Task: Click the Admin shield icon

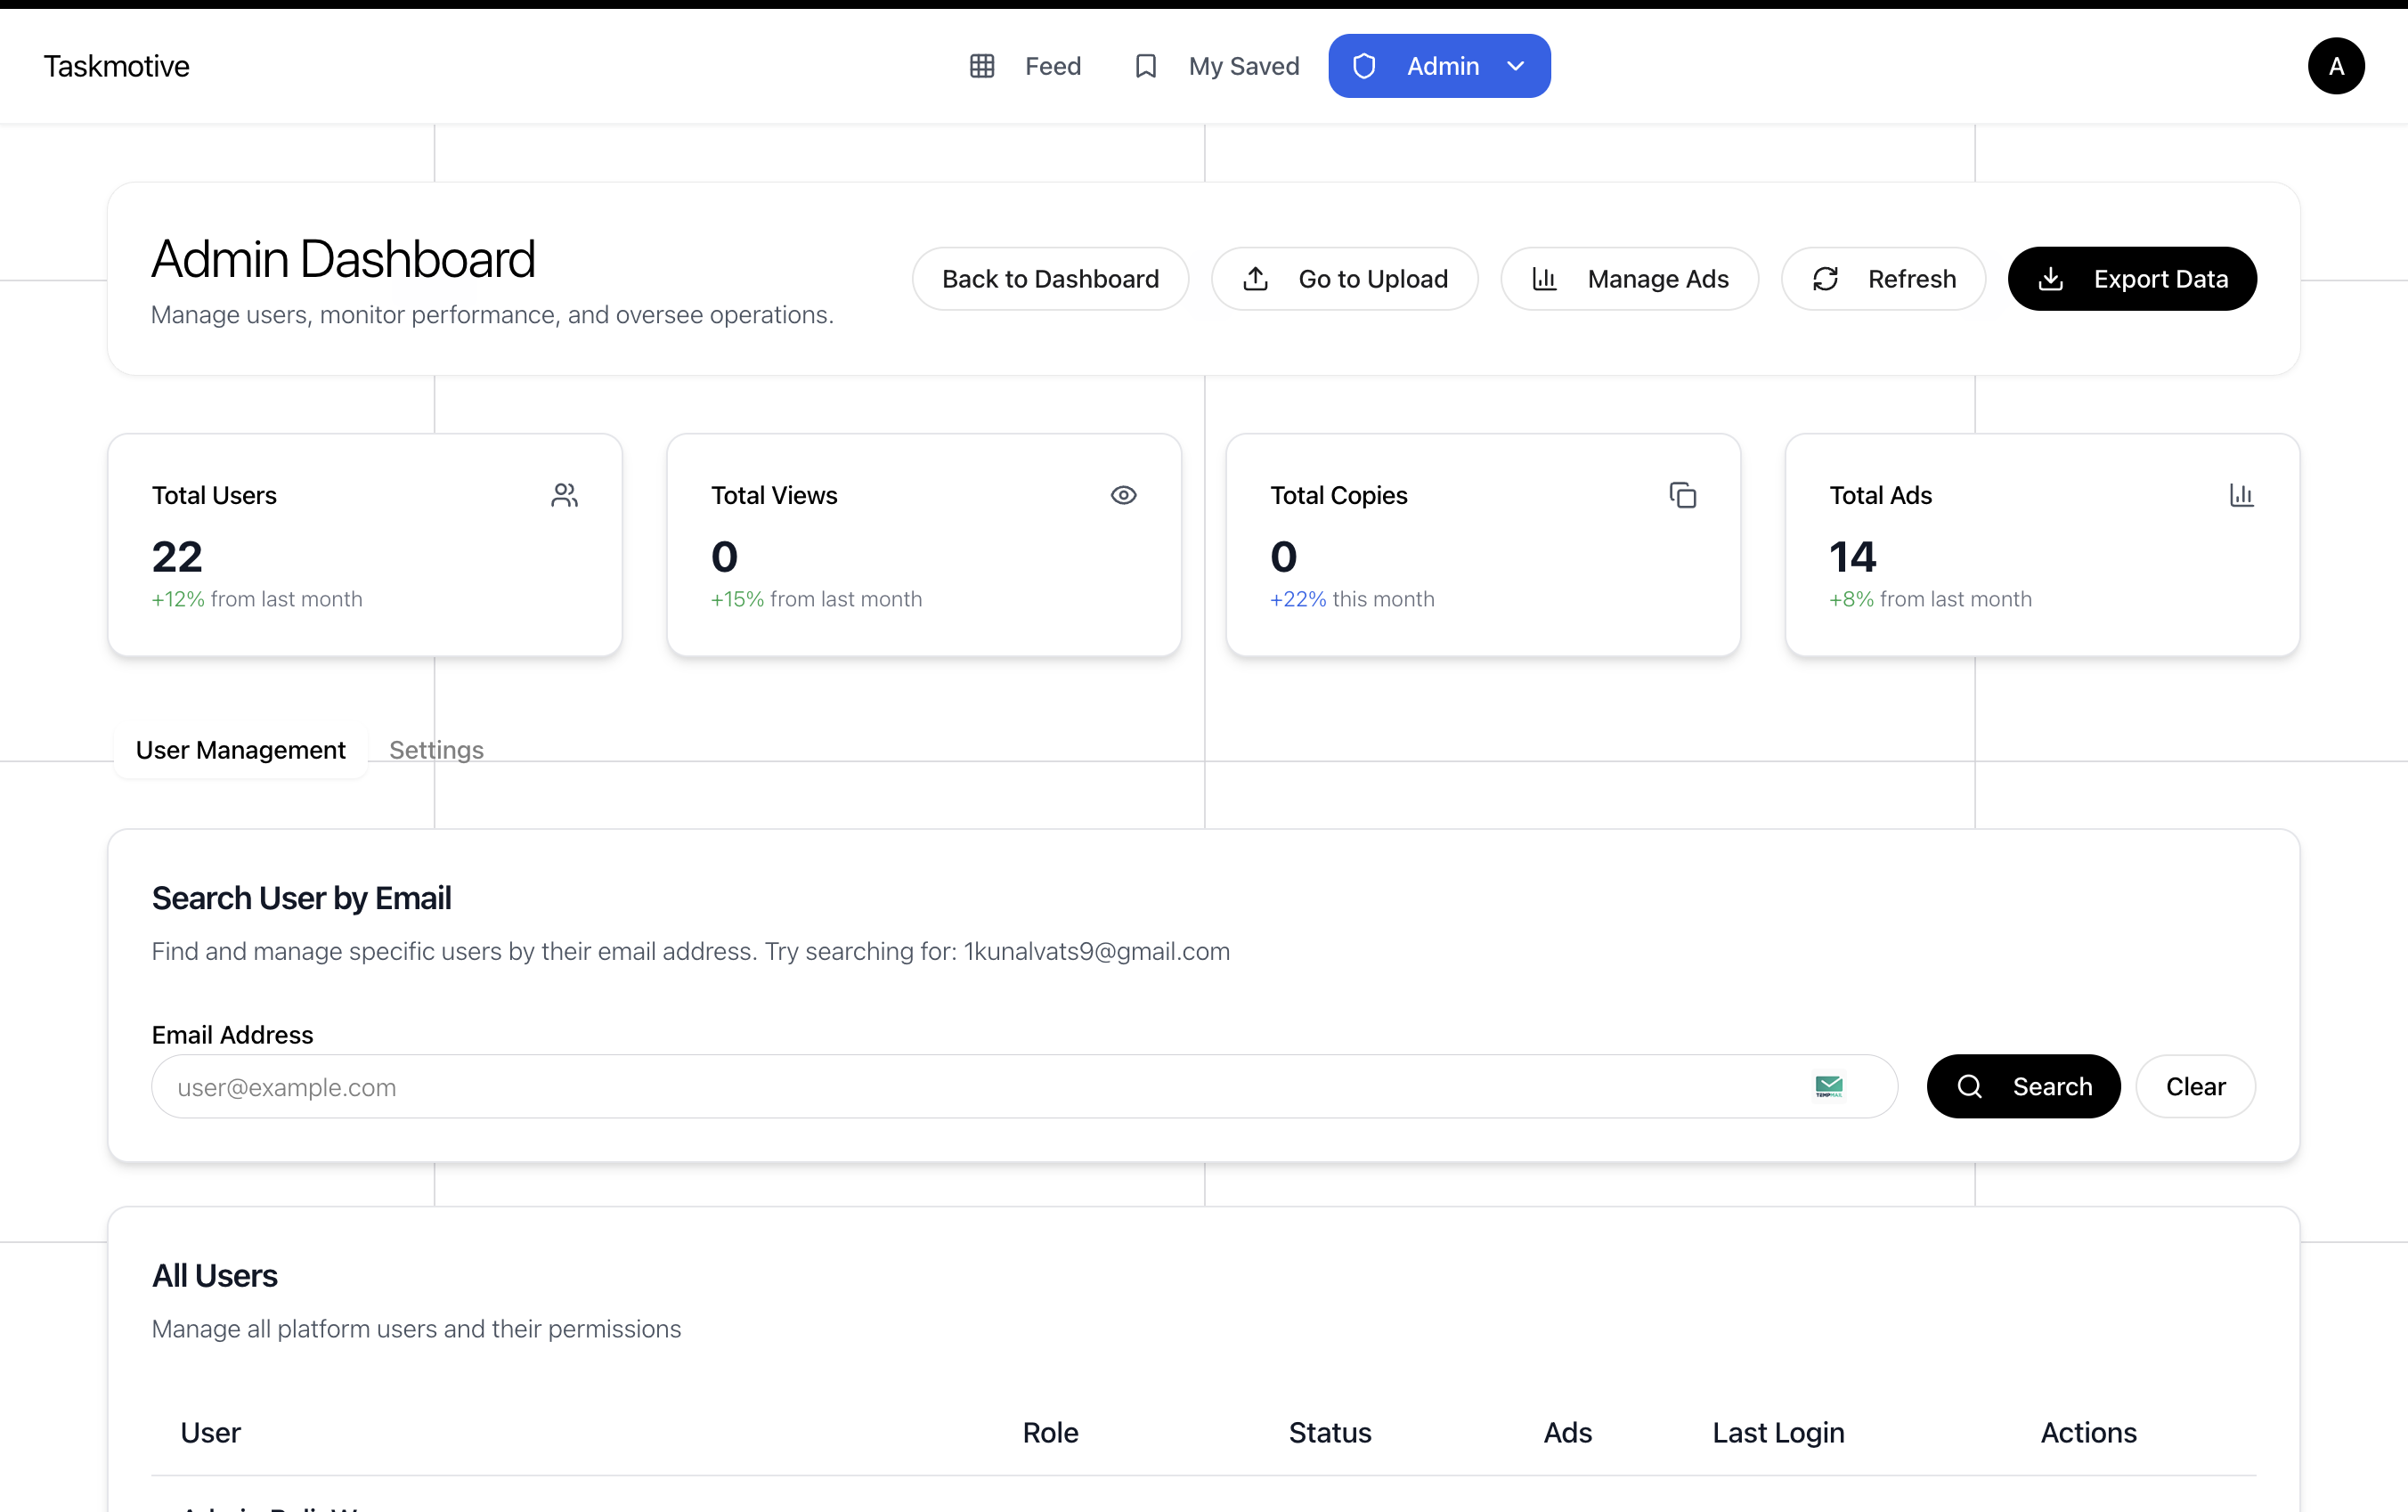Action: (1364, 66)
